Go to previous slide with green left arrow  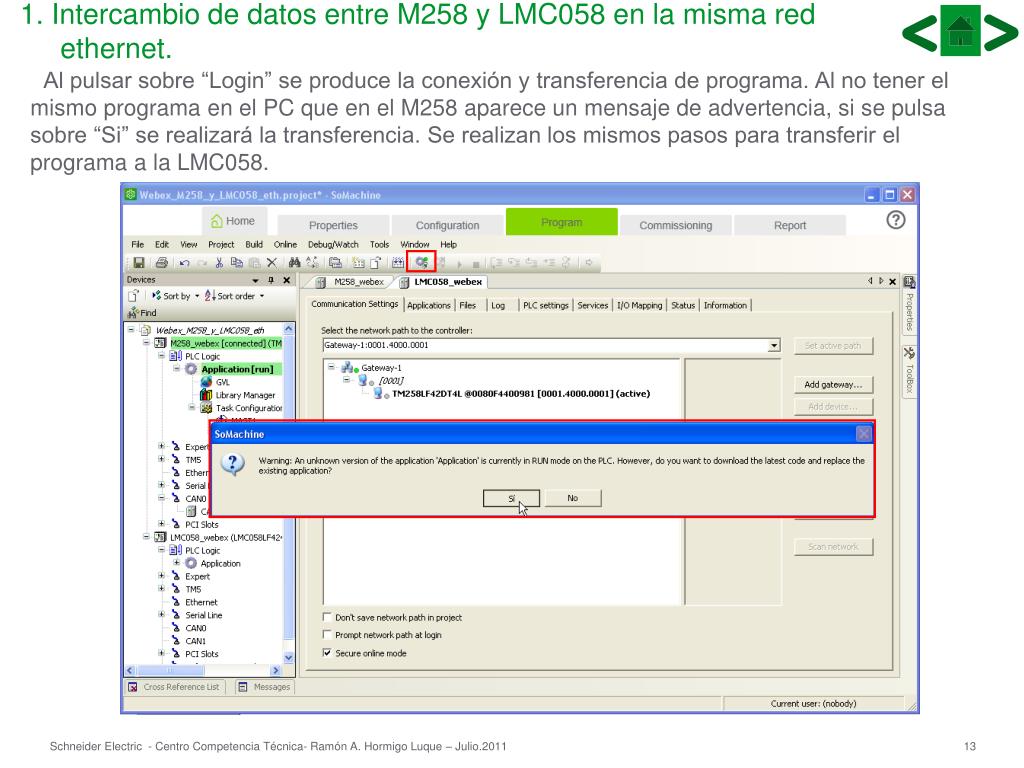coord(920,33)
